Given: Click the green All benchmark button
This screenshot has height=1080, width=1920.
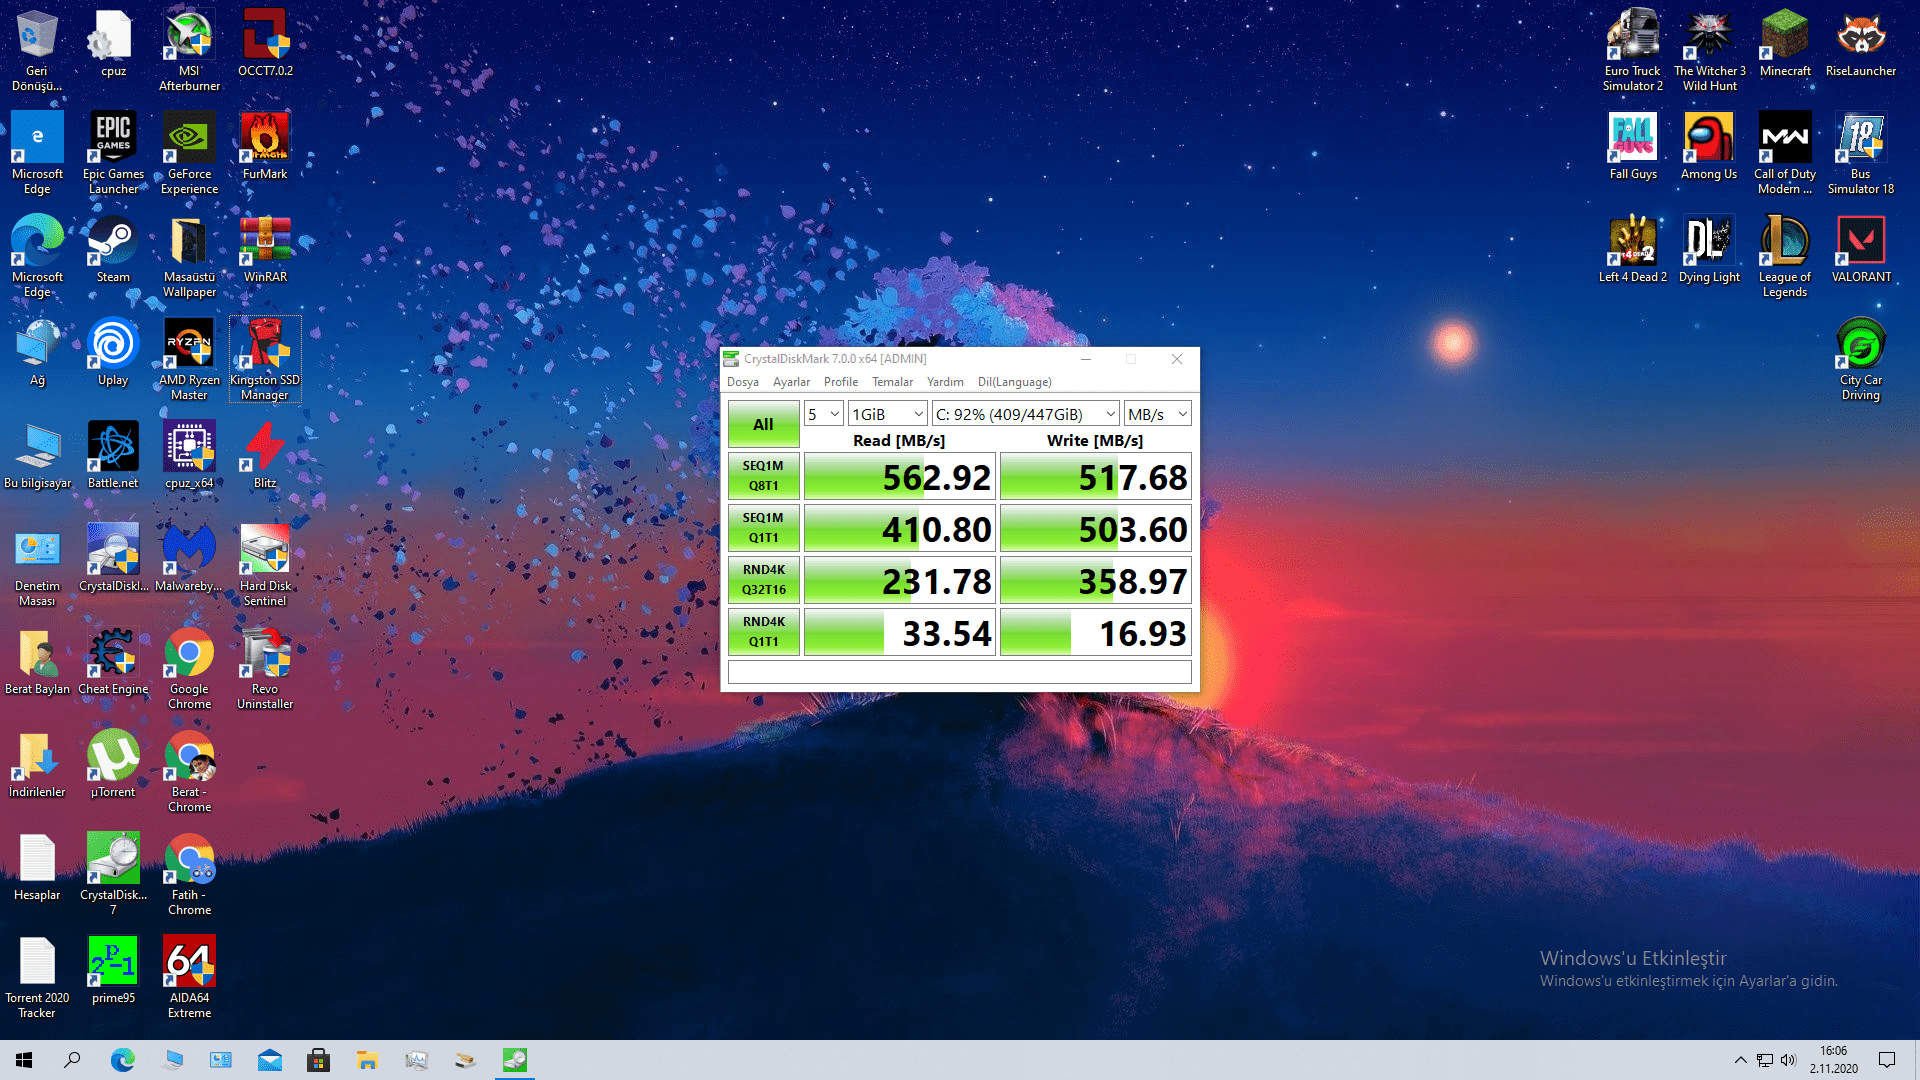Looking at the screenshot, I should (x=763, y=424).
